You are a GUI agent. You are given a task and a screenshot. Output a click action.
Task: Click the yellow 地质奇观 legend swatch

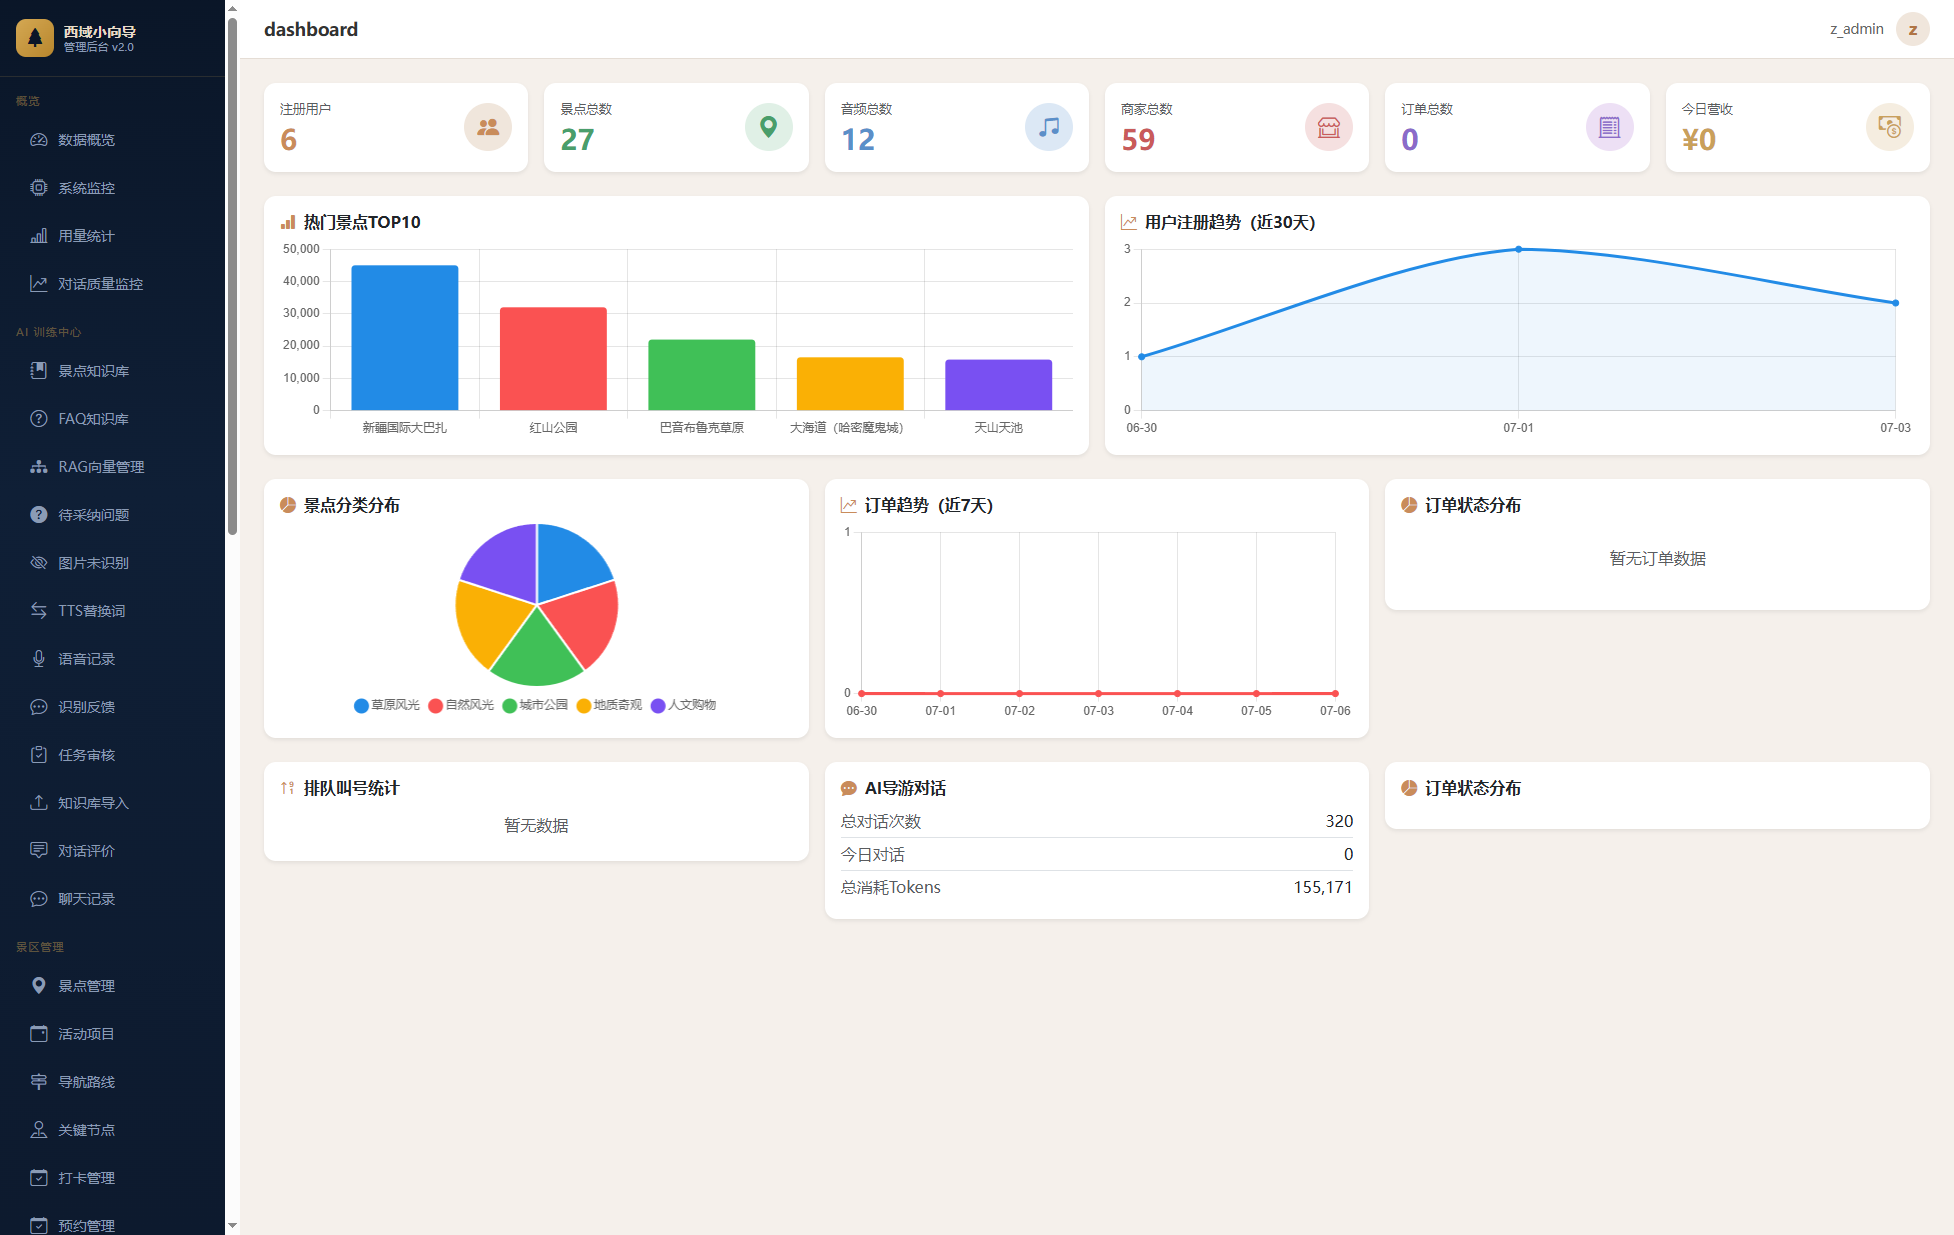tap(584, 706)
